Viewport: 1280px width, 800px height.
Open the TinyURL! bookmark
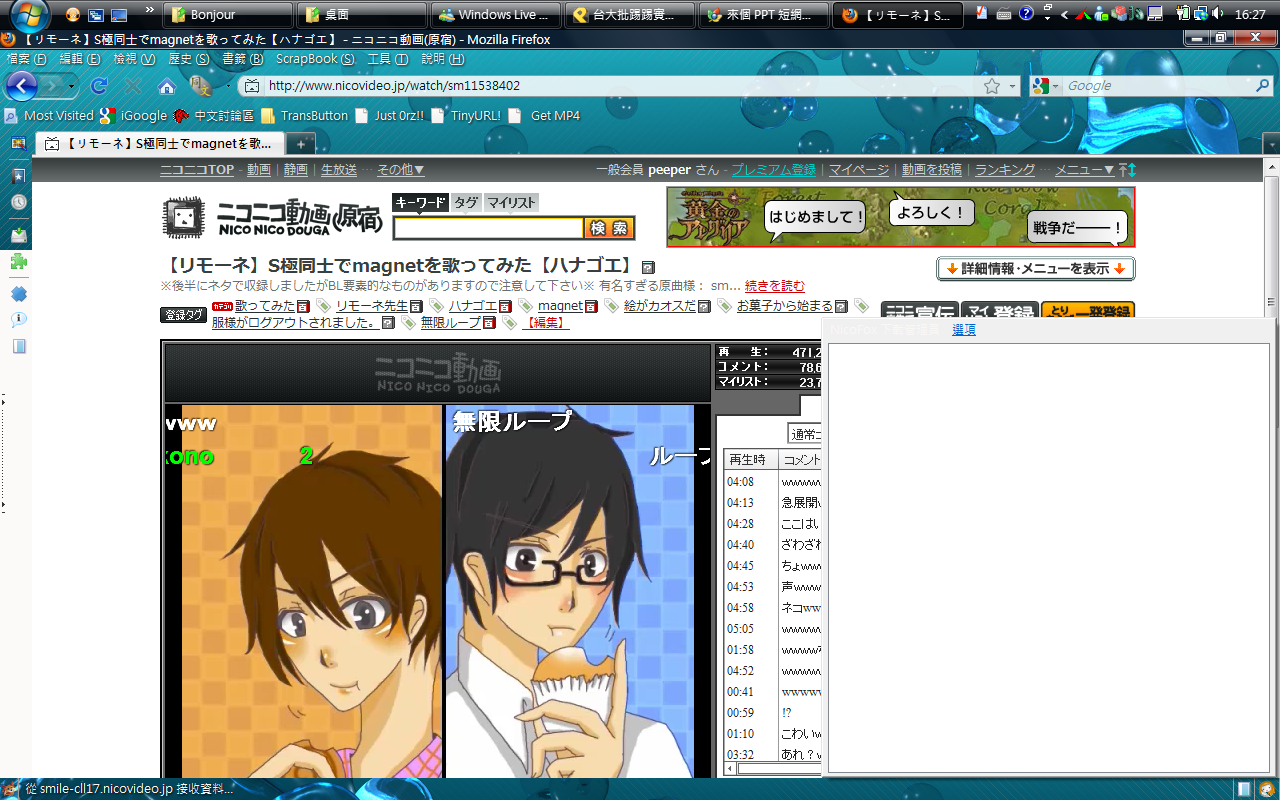click(x=466, y=116)
